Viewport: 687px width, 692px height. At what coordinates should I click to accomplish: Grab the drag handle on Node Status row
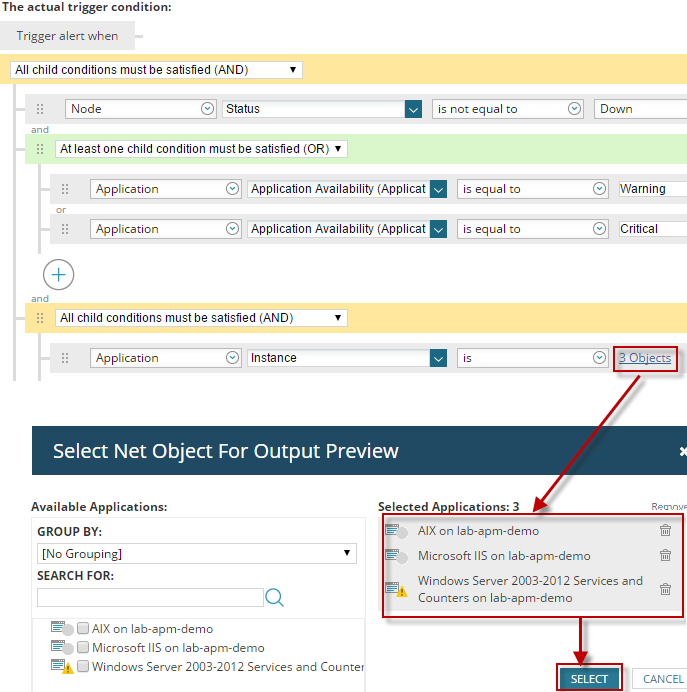pyautogui.click(x=41, y=109)
